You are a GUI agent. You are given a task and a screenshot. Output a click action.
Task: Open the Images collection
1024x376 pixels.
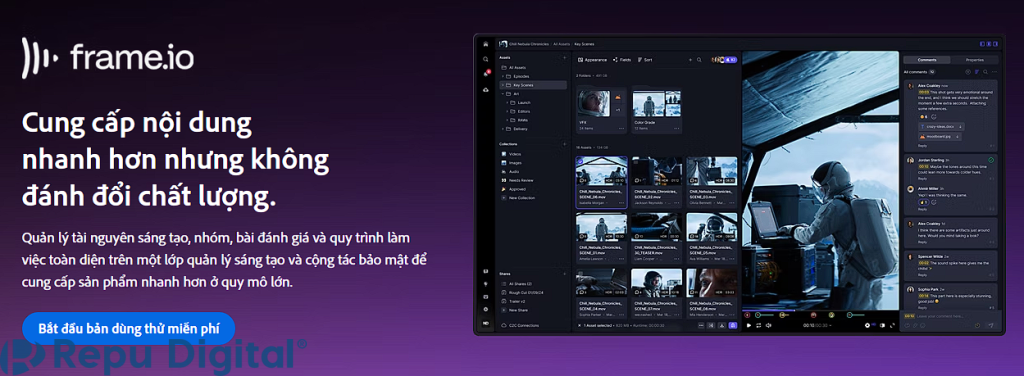pos(512,163)
